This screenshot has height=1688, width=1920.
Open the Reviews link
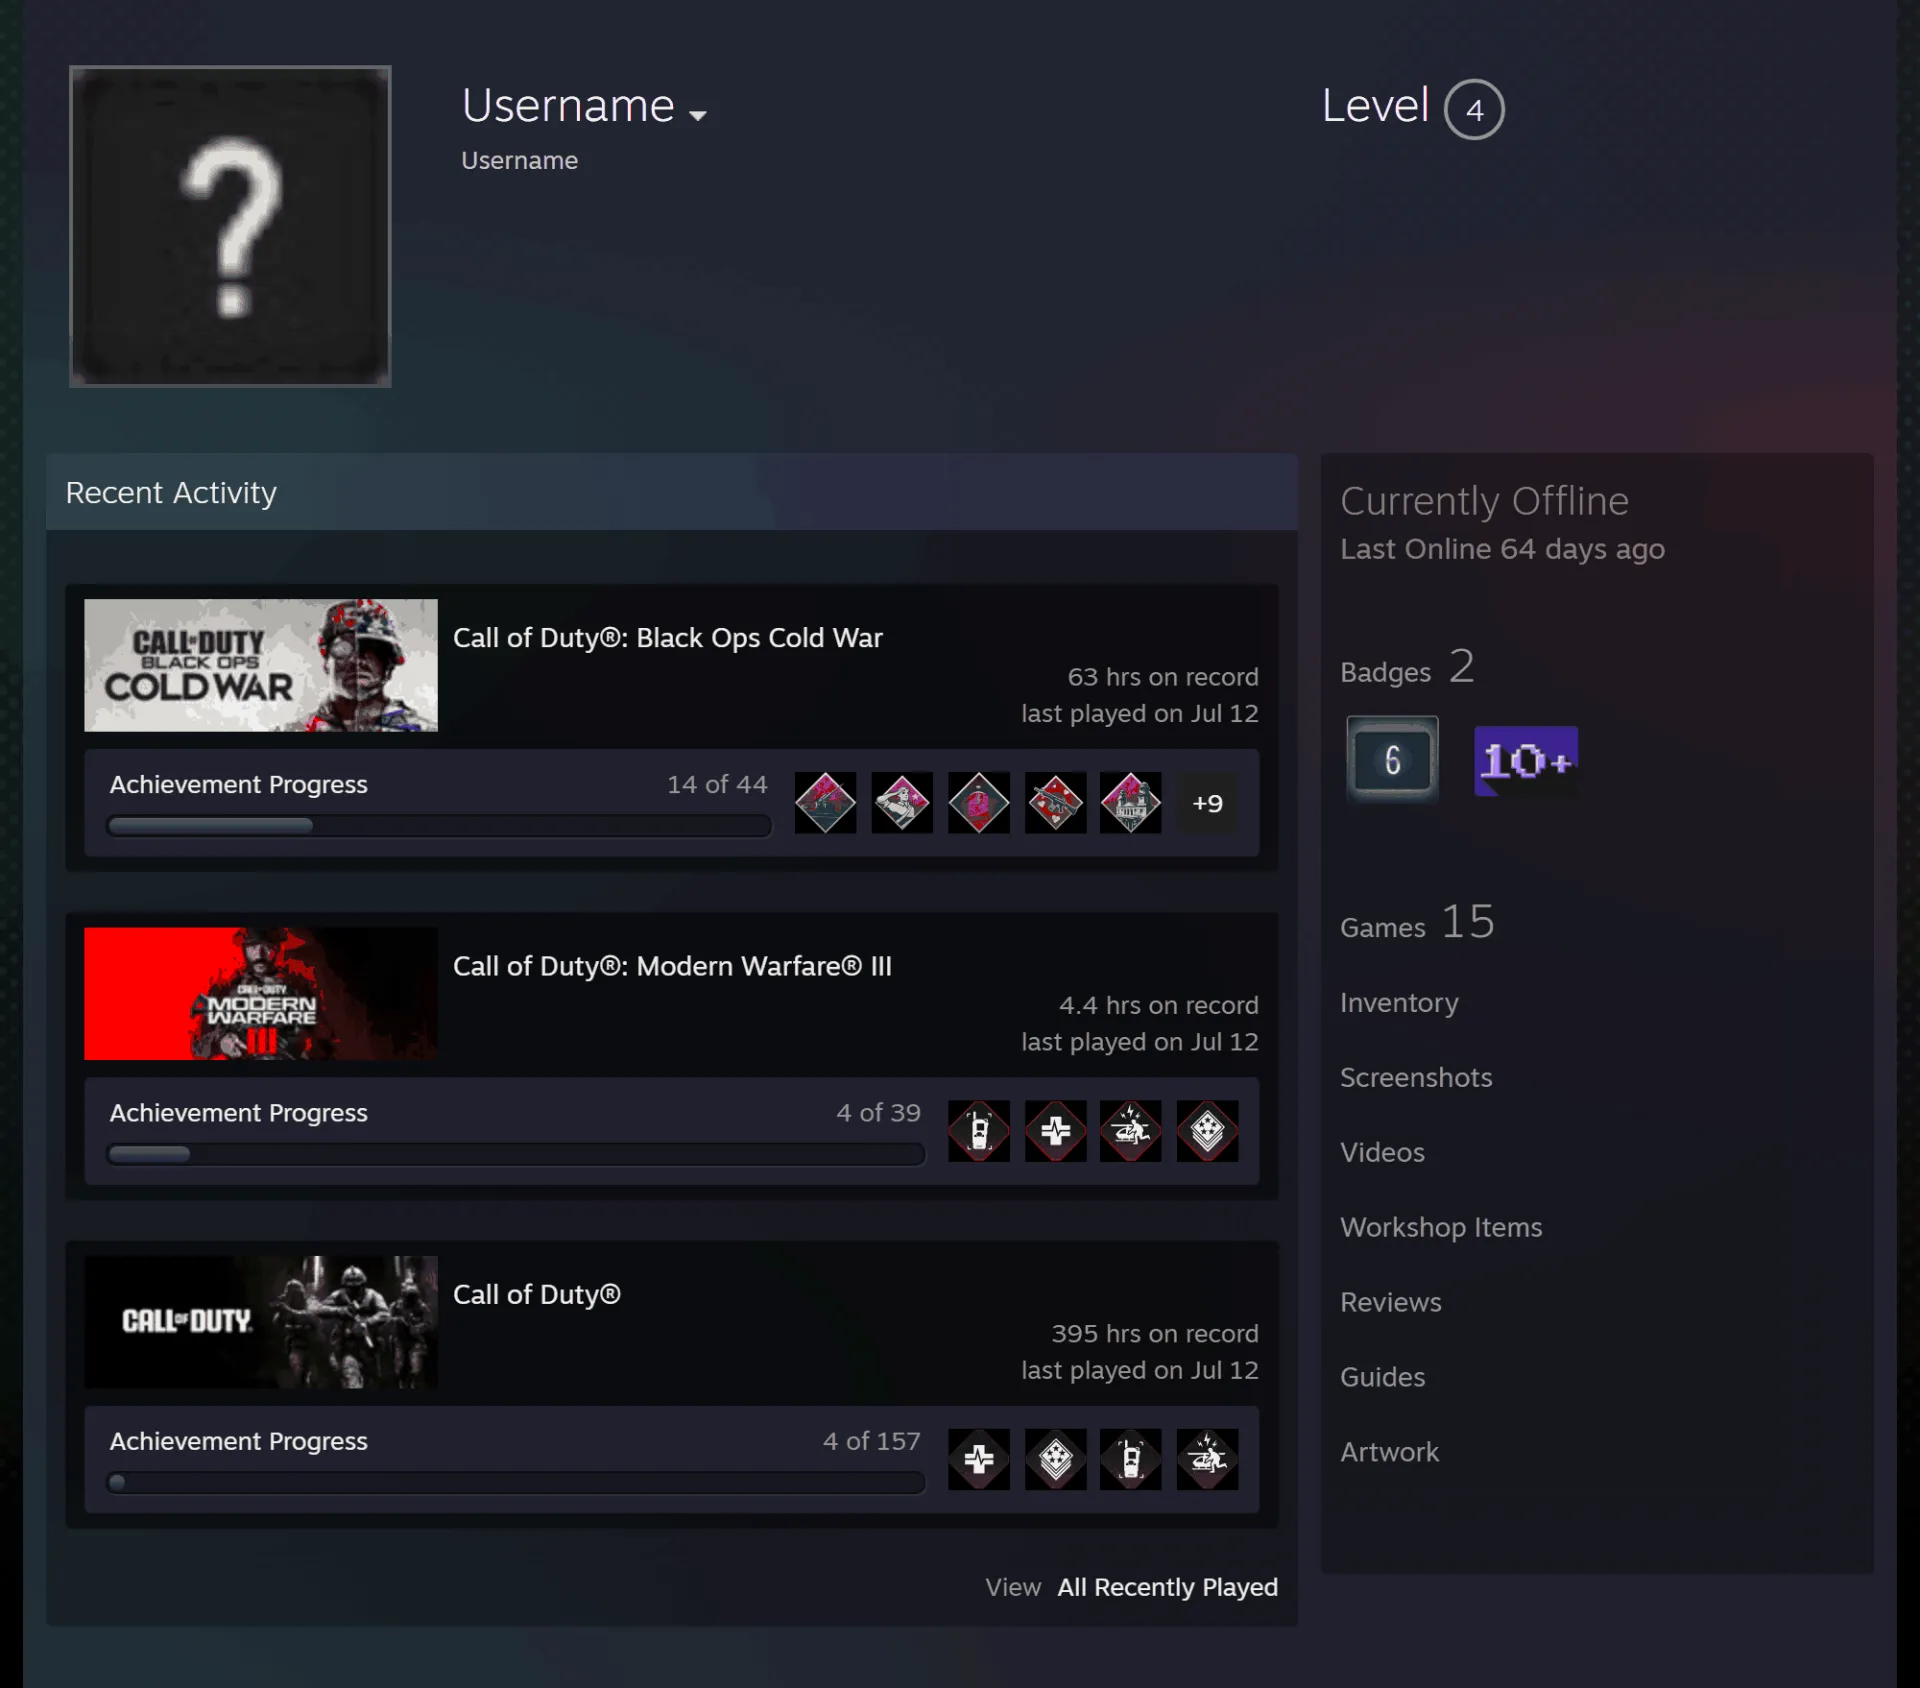click(x=1391, y=1302)
